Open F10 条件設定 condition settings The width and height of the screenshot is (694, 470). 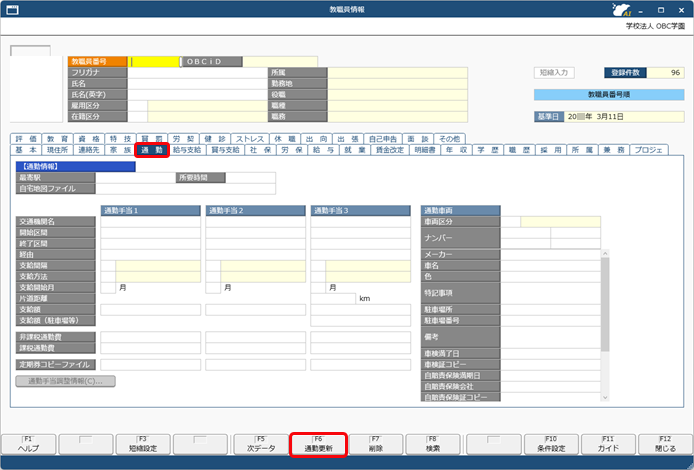tap(550, 444)
